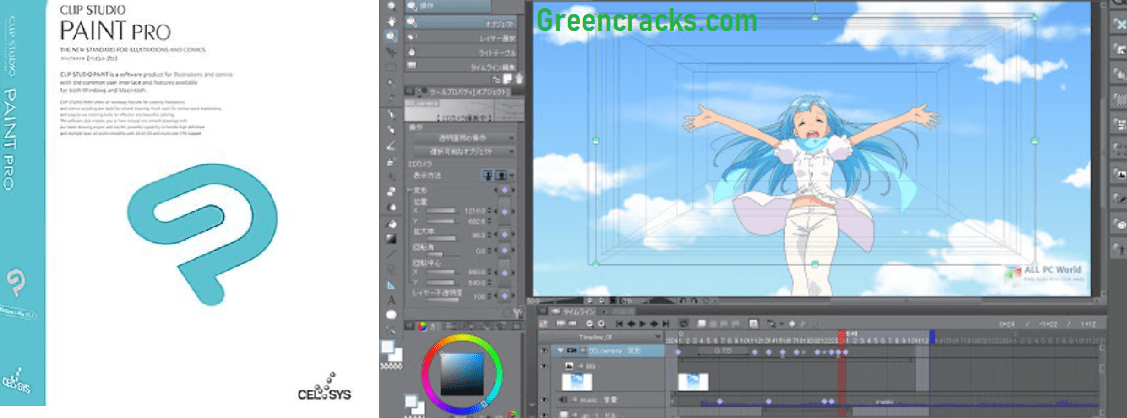
Task: Jump to the first frame
Action: [x=620, y=324]
